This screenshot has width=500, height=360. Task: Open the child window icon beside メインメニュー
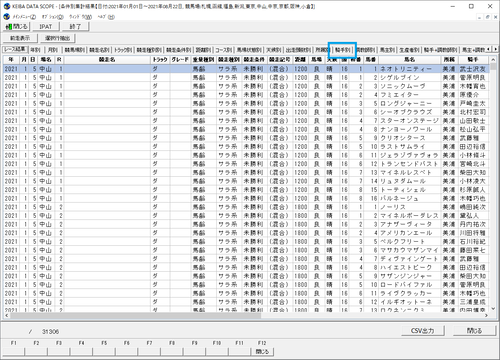coord(6,16)
